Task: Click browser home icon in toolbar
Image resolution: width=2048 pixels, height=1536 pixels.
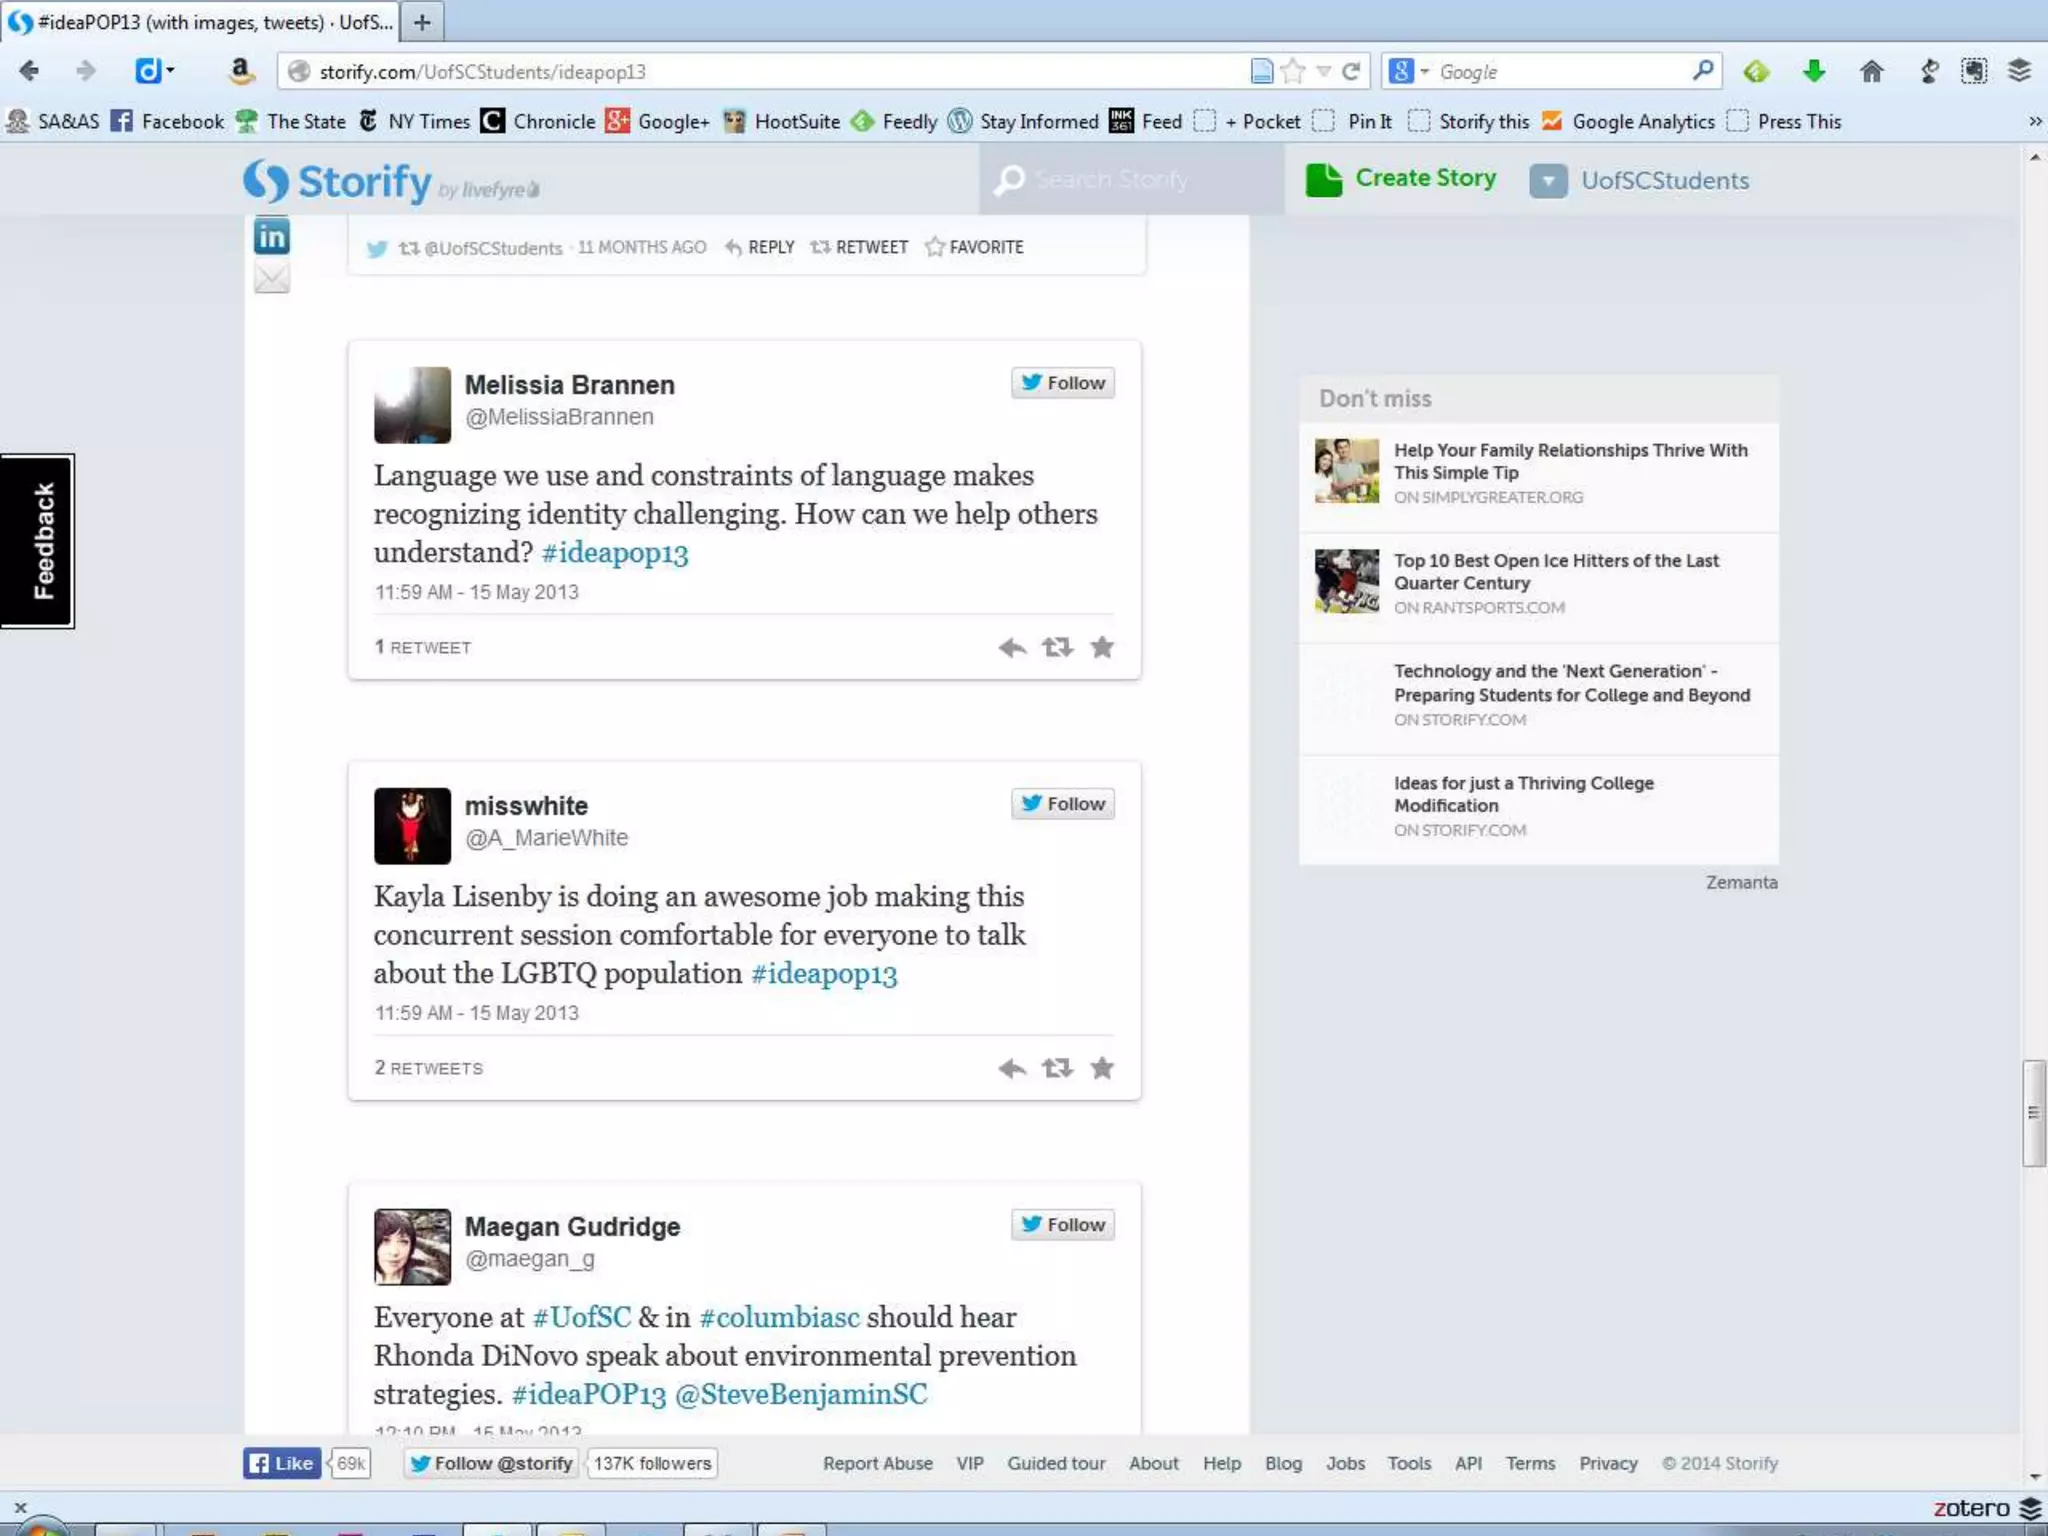Action: point(1871,71)
